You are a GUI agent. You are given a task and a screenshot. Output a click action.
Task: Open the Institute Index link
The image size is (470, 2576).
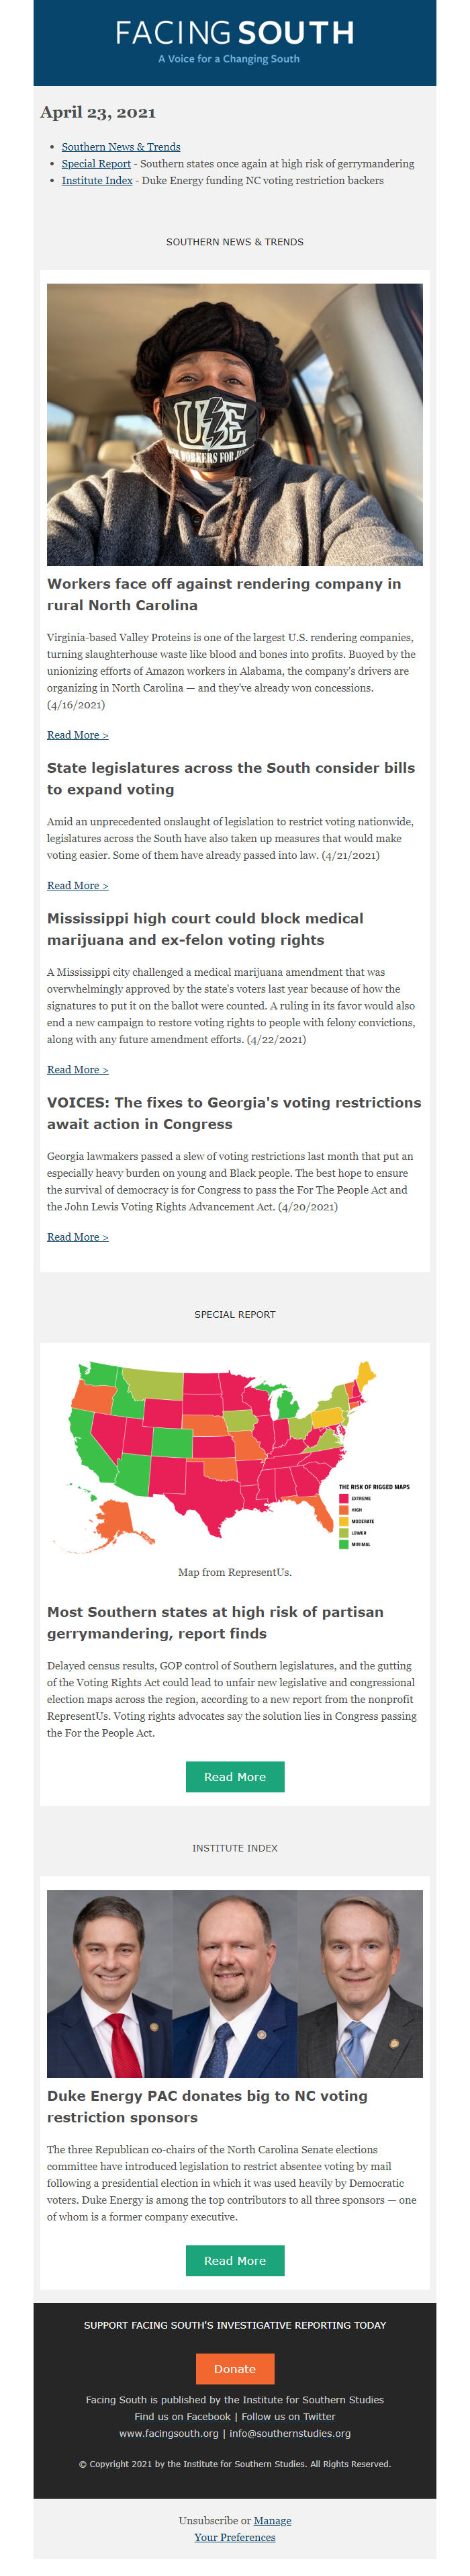pyautogui.click(x=97, y=181)
